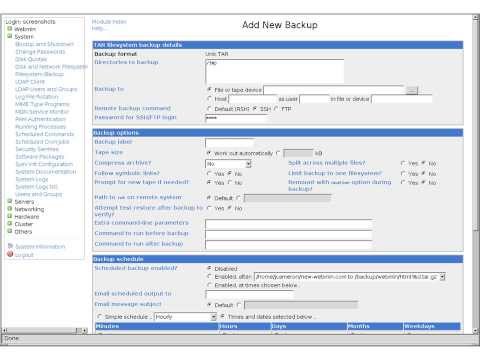Viewport: 480px width, 360px height.
Task: Select the Simple schedule radio button
Action: coord(99,316)
